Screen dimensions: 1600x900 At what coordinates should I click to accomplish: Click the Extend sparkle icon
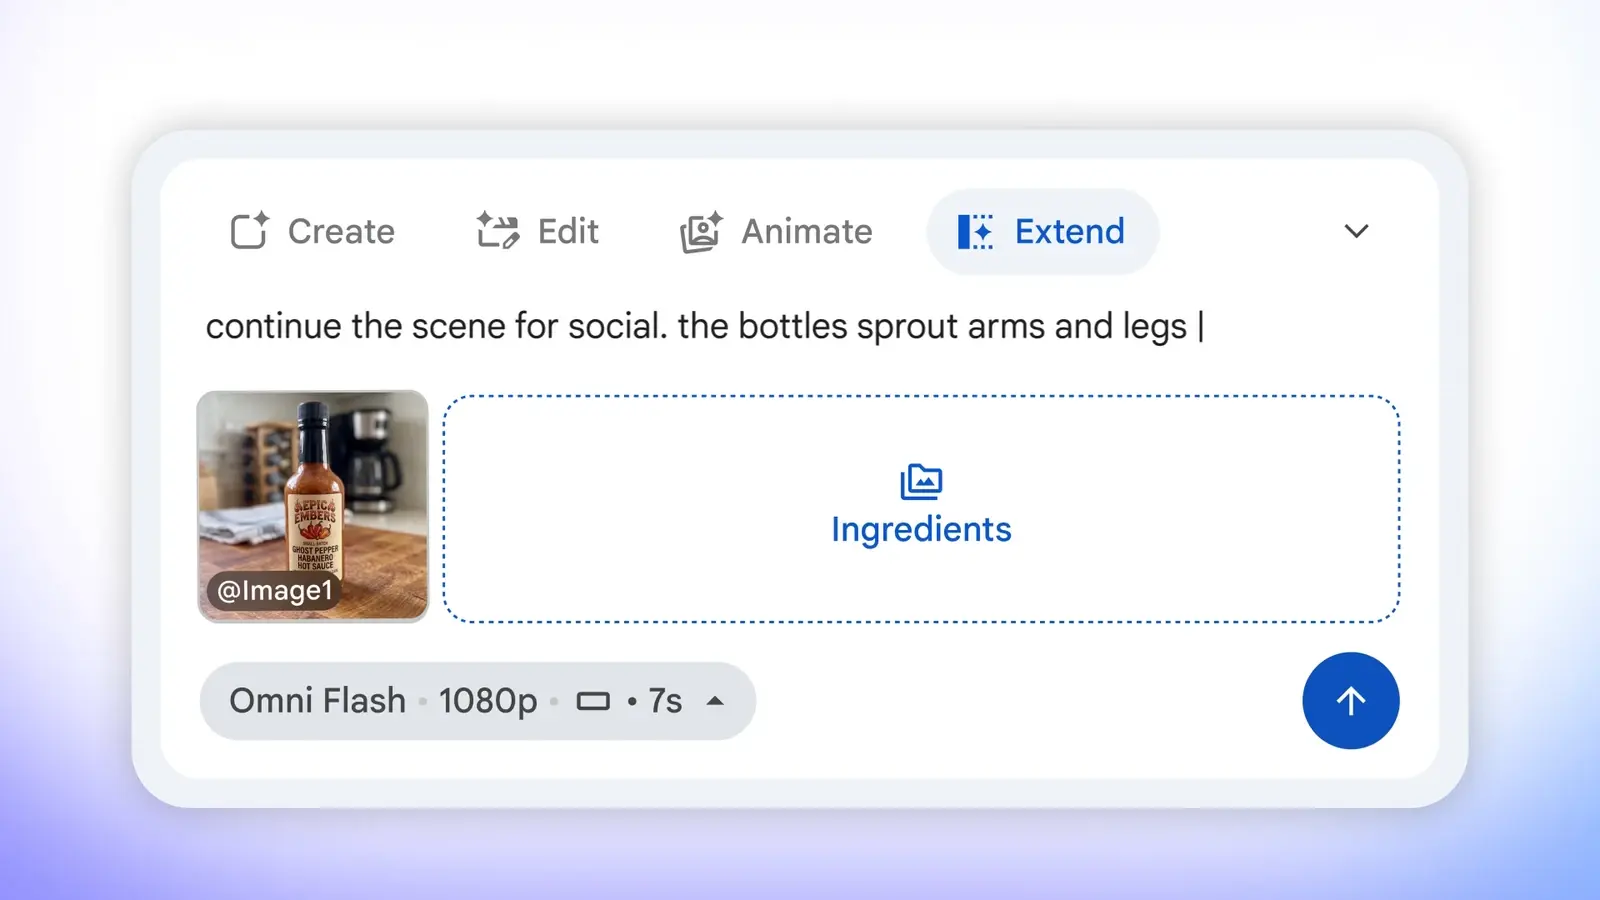point(976,231)
